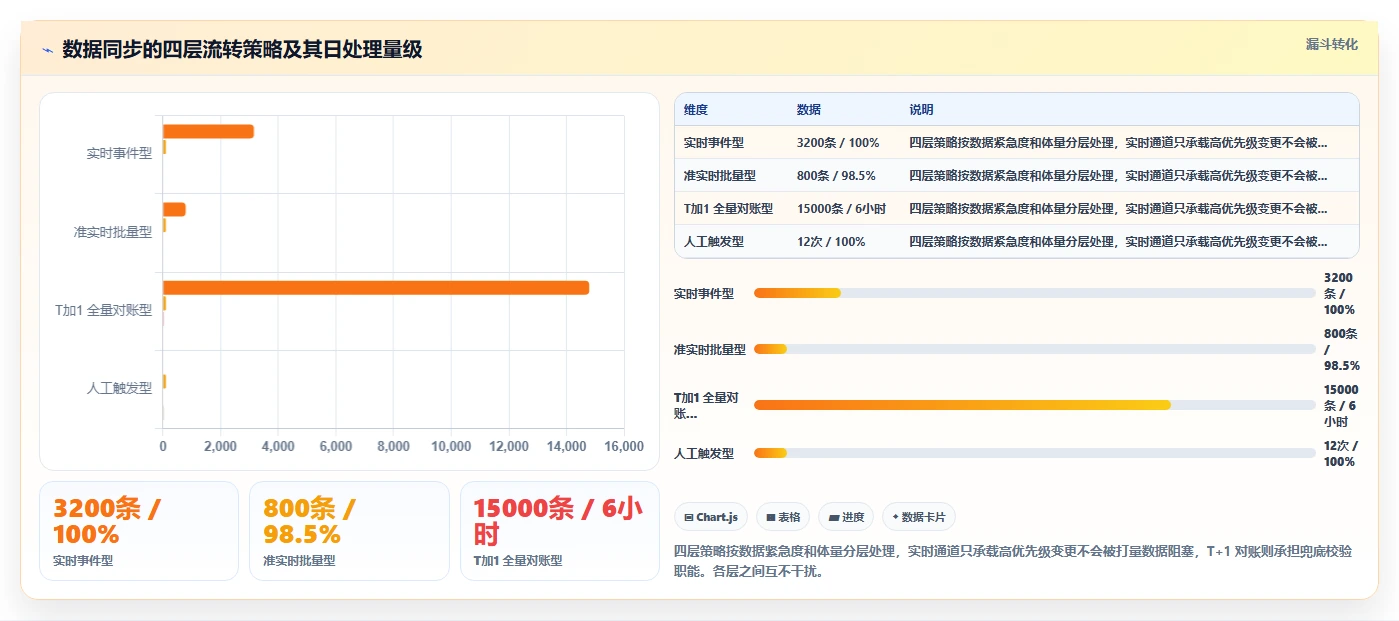Screen dimensions: 1399x621
Task: Click the 准实时批量型 chart axis label
Action: (x=113, y=232)
